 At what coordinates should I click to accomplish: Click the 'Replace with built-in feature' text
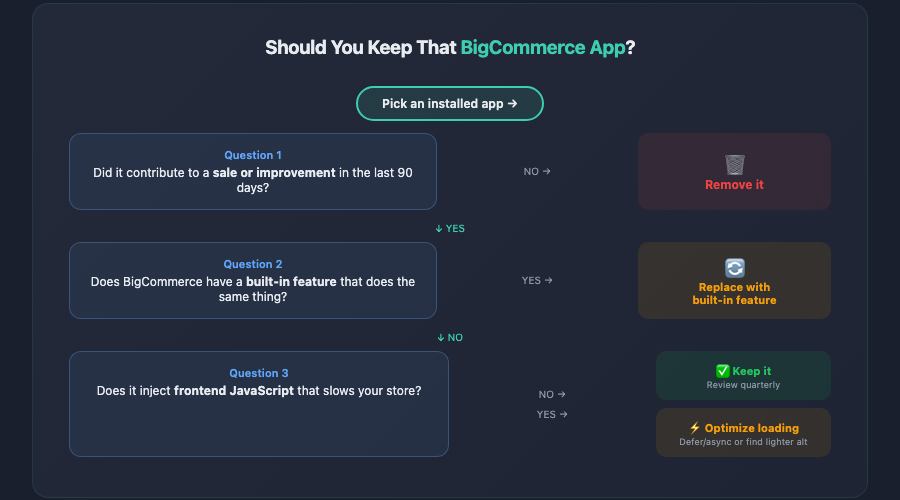pyautogui.click(x=734, y=293)
